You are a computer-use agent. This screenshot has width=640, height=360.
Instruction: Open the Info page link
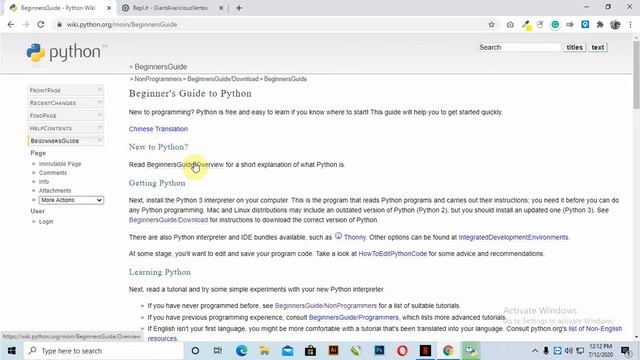pos(44,182)
